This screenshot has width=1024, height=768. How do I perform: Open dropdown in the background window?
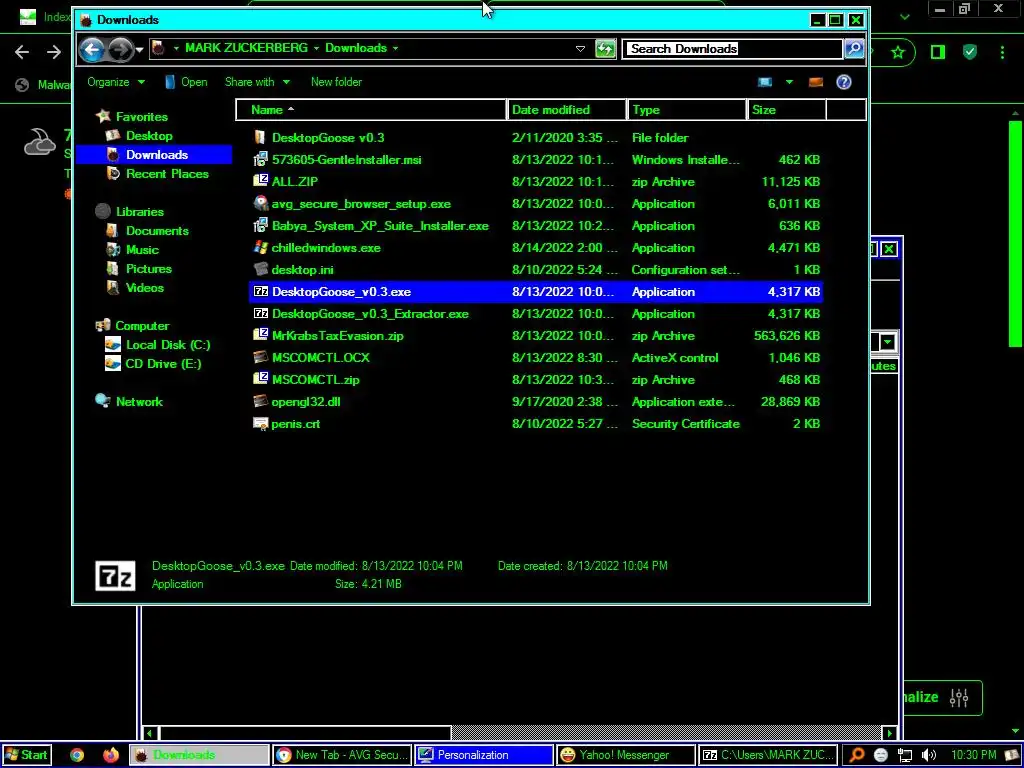point(888,342)
